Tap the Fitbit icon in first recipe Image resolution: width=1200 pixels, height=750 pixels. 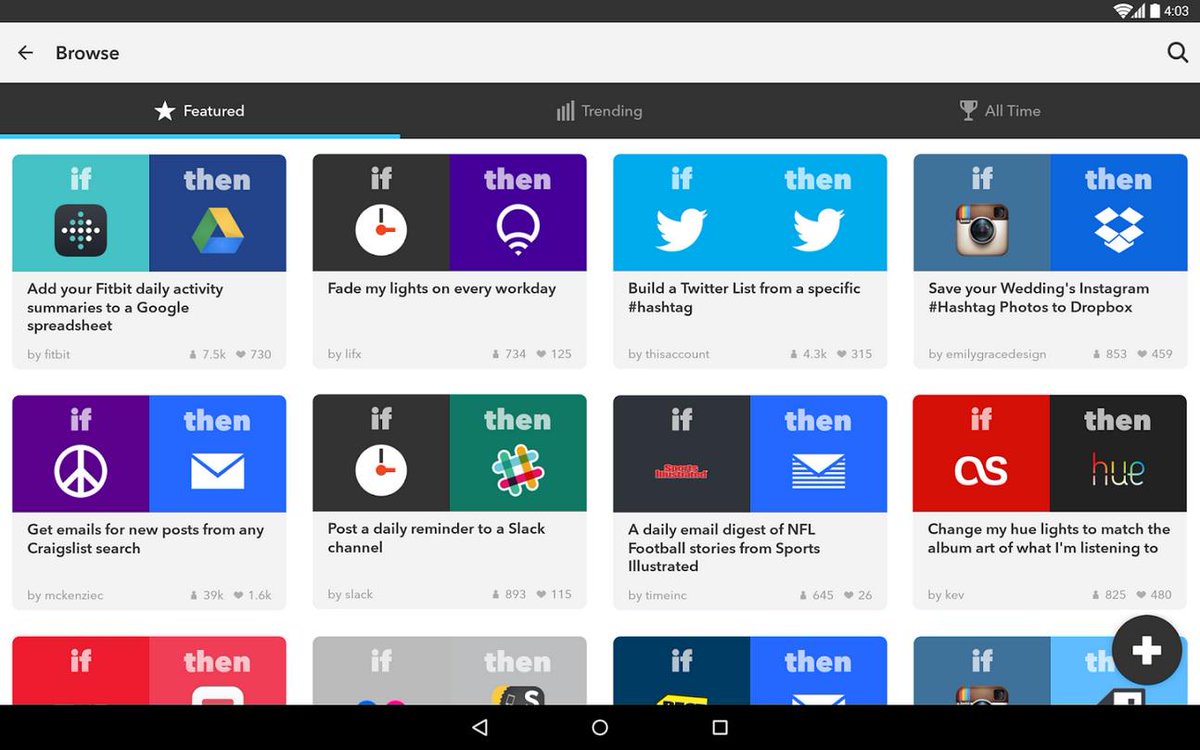pos(81,230)
